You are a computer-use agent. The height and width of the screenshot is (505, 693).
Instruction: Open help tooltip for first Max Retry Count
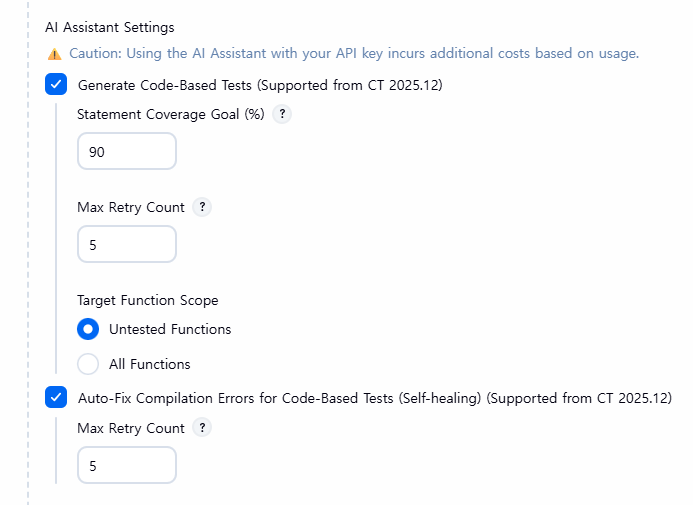pos(202,207)
